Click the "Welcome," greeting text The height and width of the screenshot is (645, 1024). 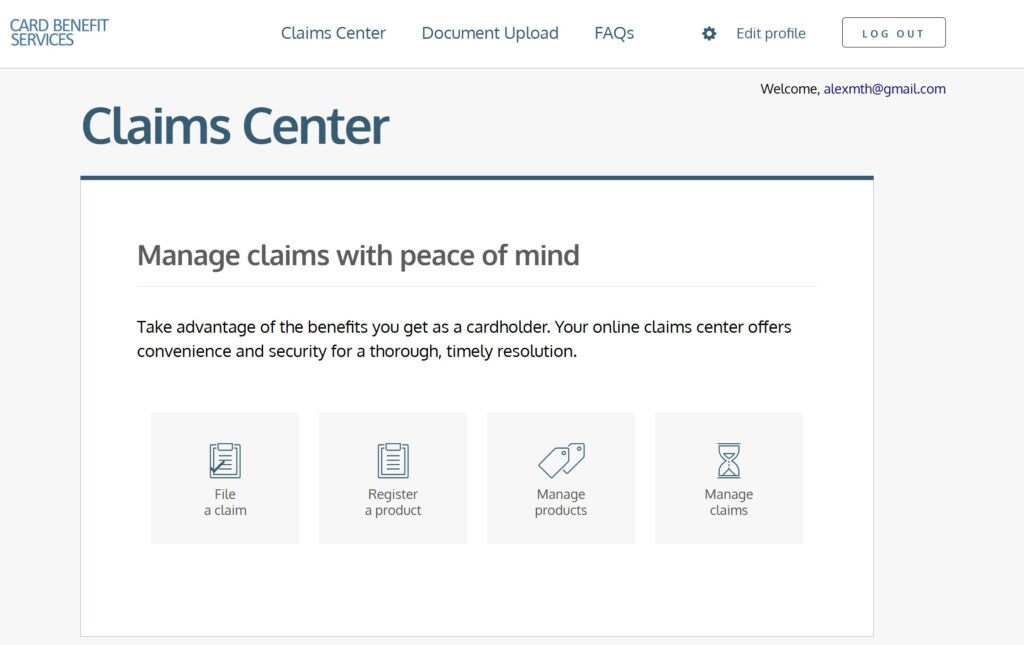(x=789, y=89)
